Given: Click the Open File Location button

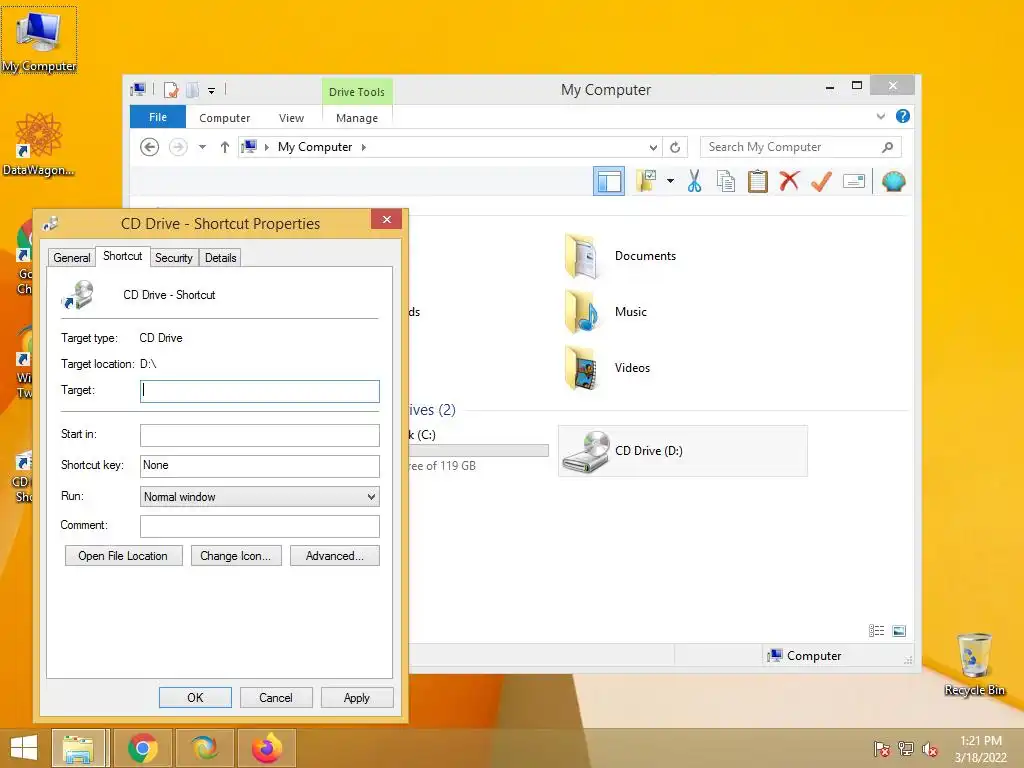Looking at the screenshot, I should pos(123,556).
